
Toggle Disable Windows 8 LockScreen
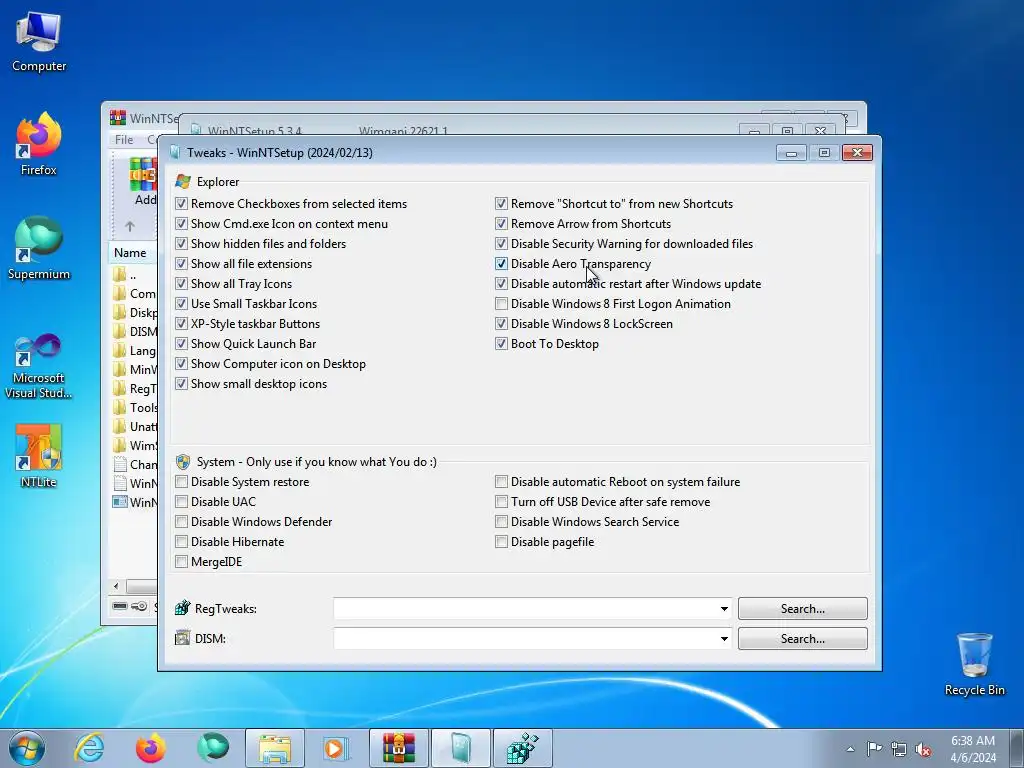tap(502, 324)
